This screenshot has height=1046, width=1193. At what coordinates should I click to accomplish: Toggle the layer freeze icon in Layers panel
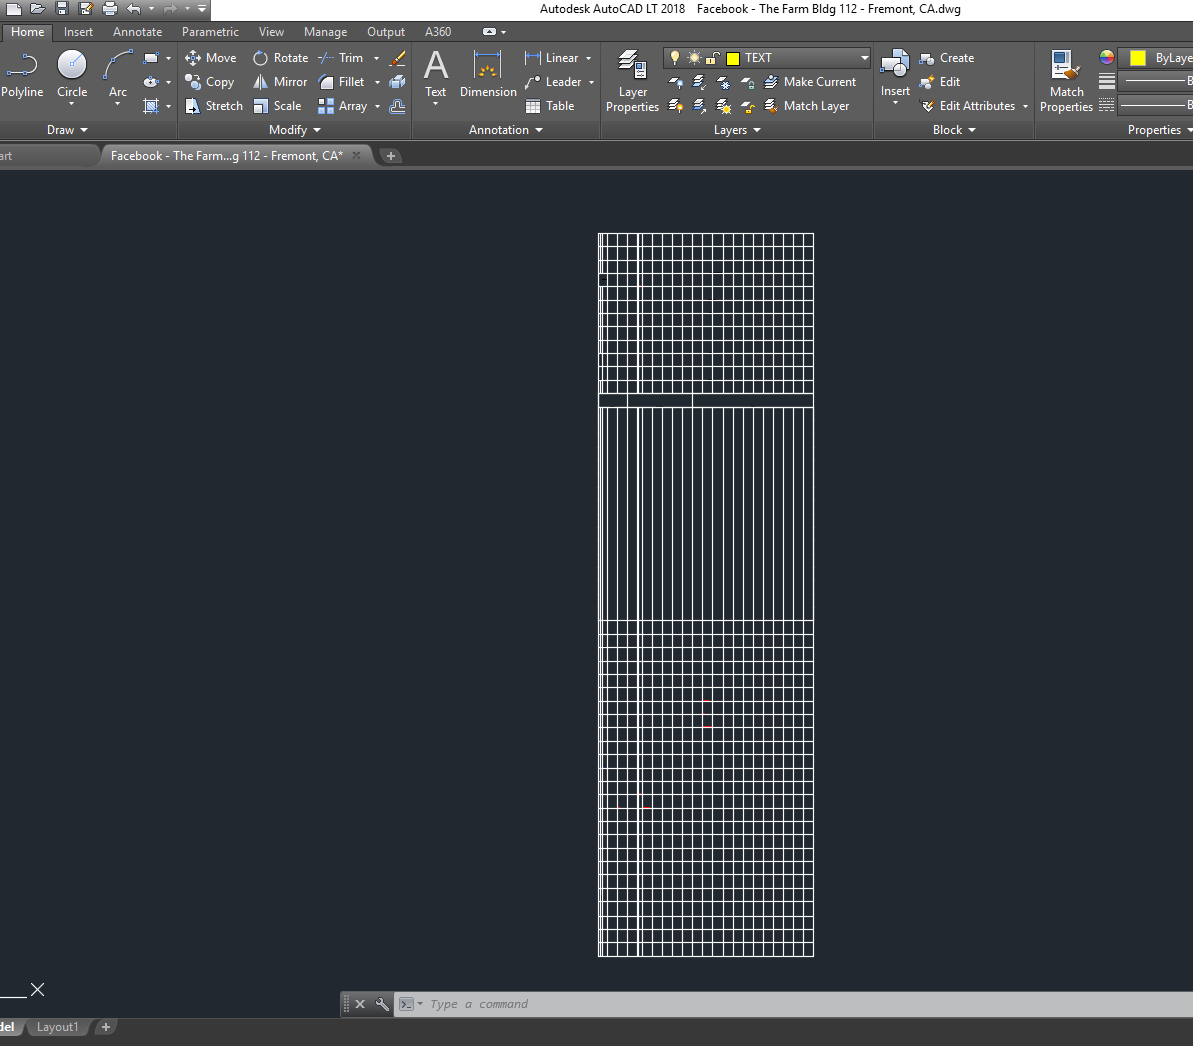(692, 57)
